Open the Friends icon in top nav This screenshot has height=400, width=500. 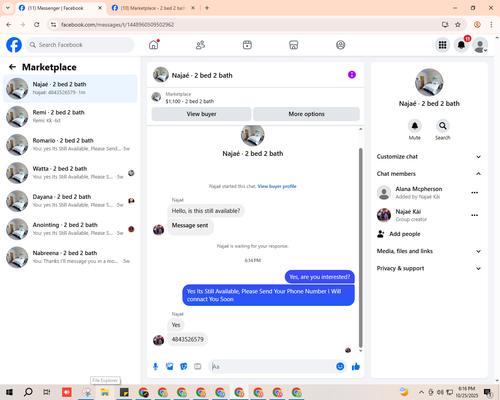(x=200, y=45)
